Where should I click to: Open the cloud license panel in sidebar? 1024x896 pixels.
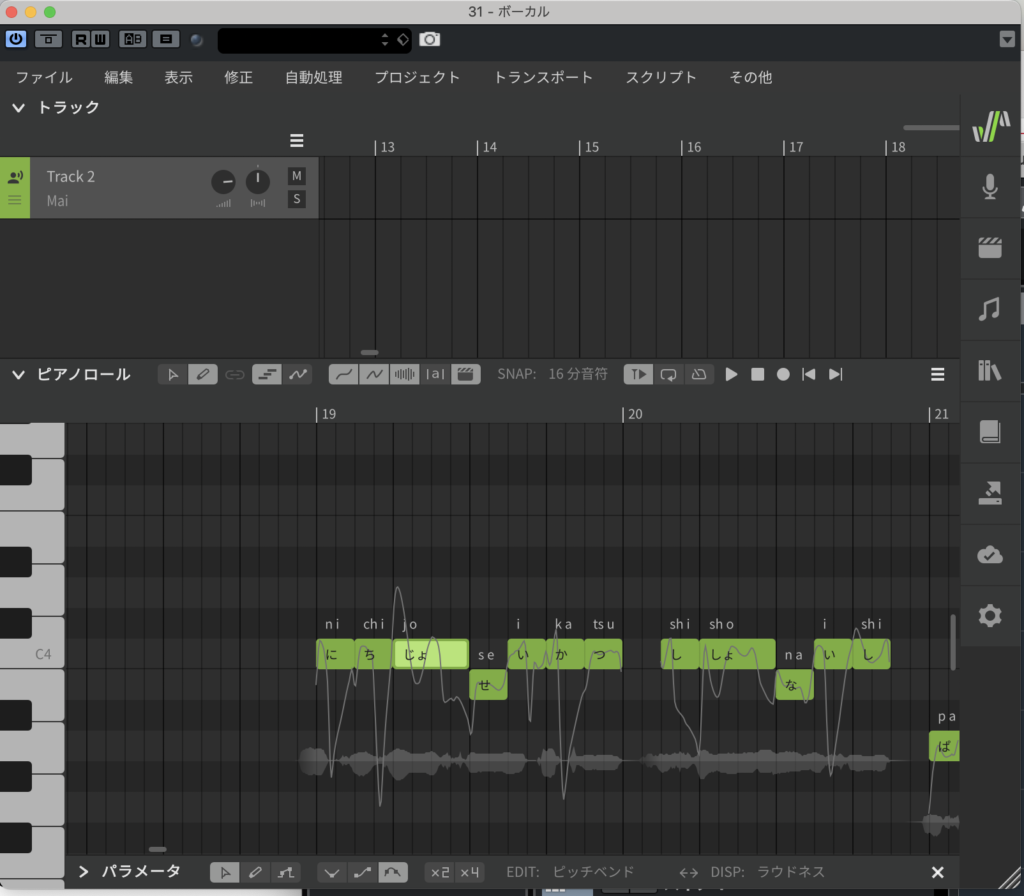point(989,555)
